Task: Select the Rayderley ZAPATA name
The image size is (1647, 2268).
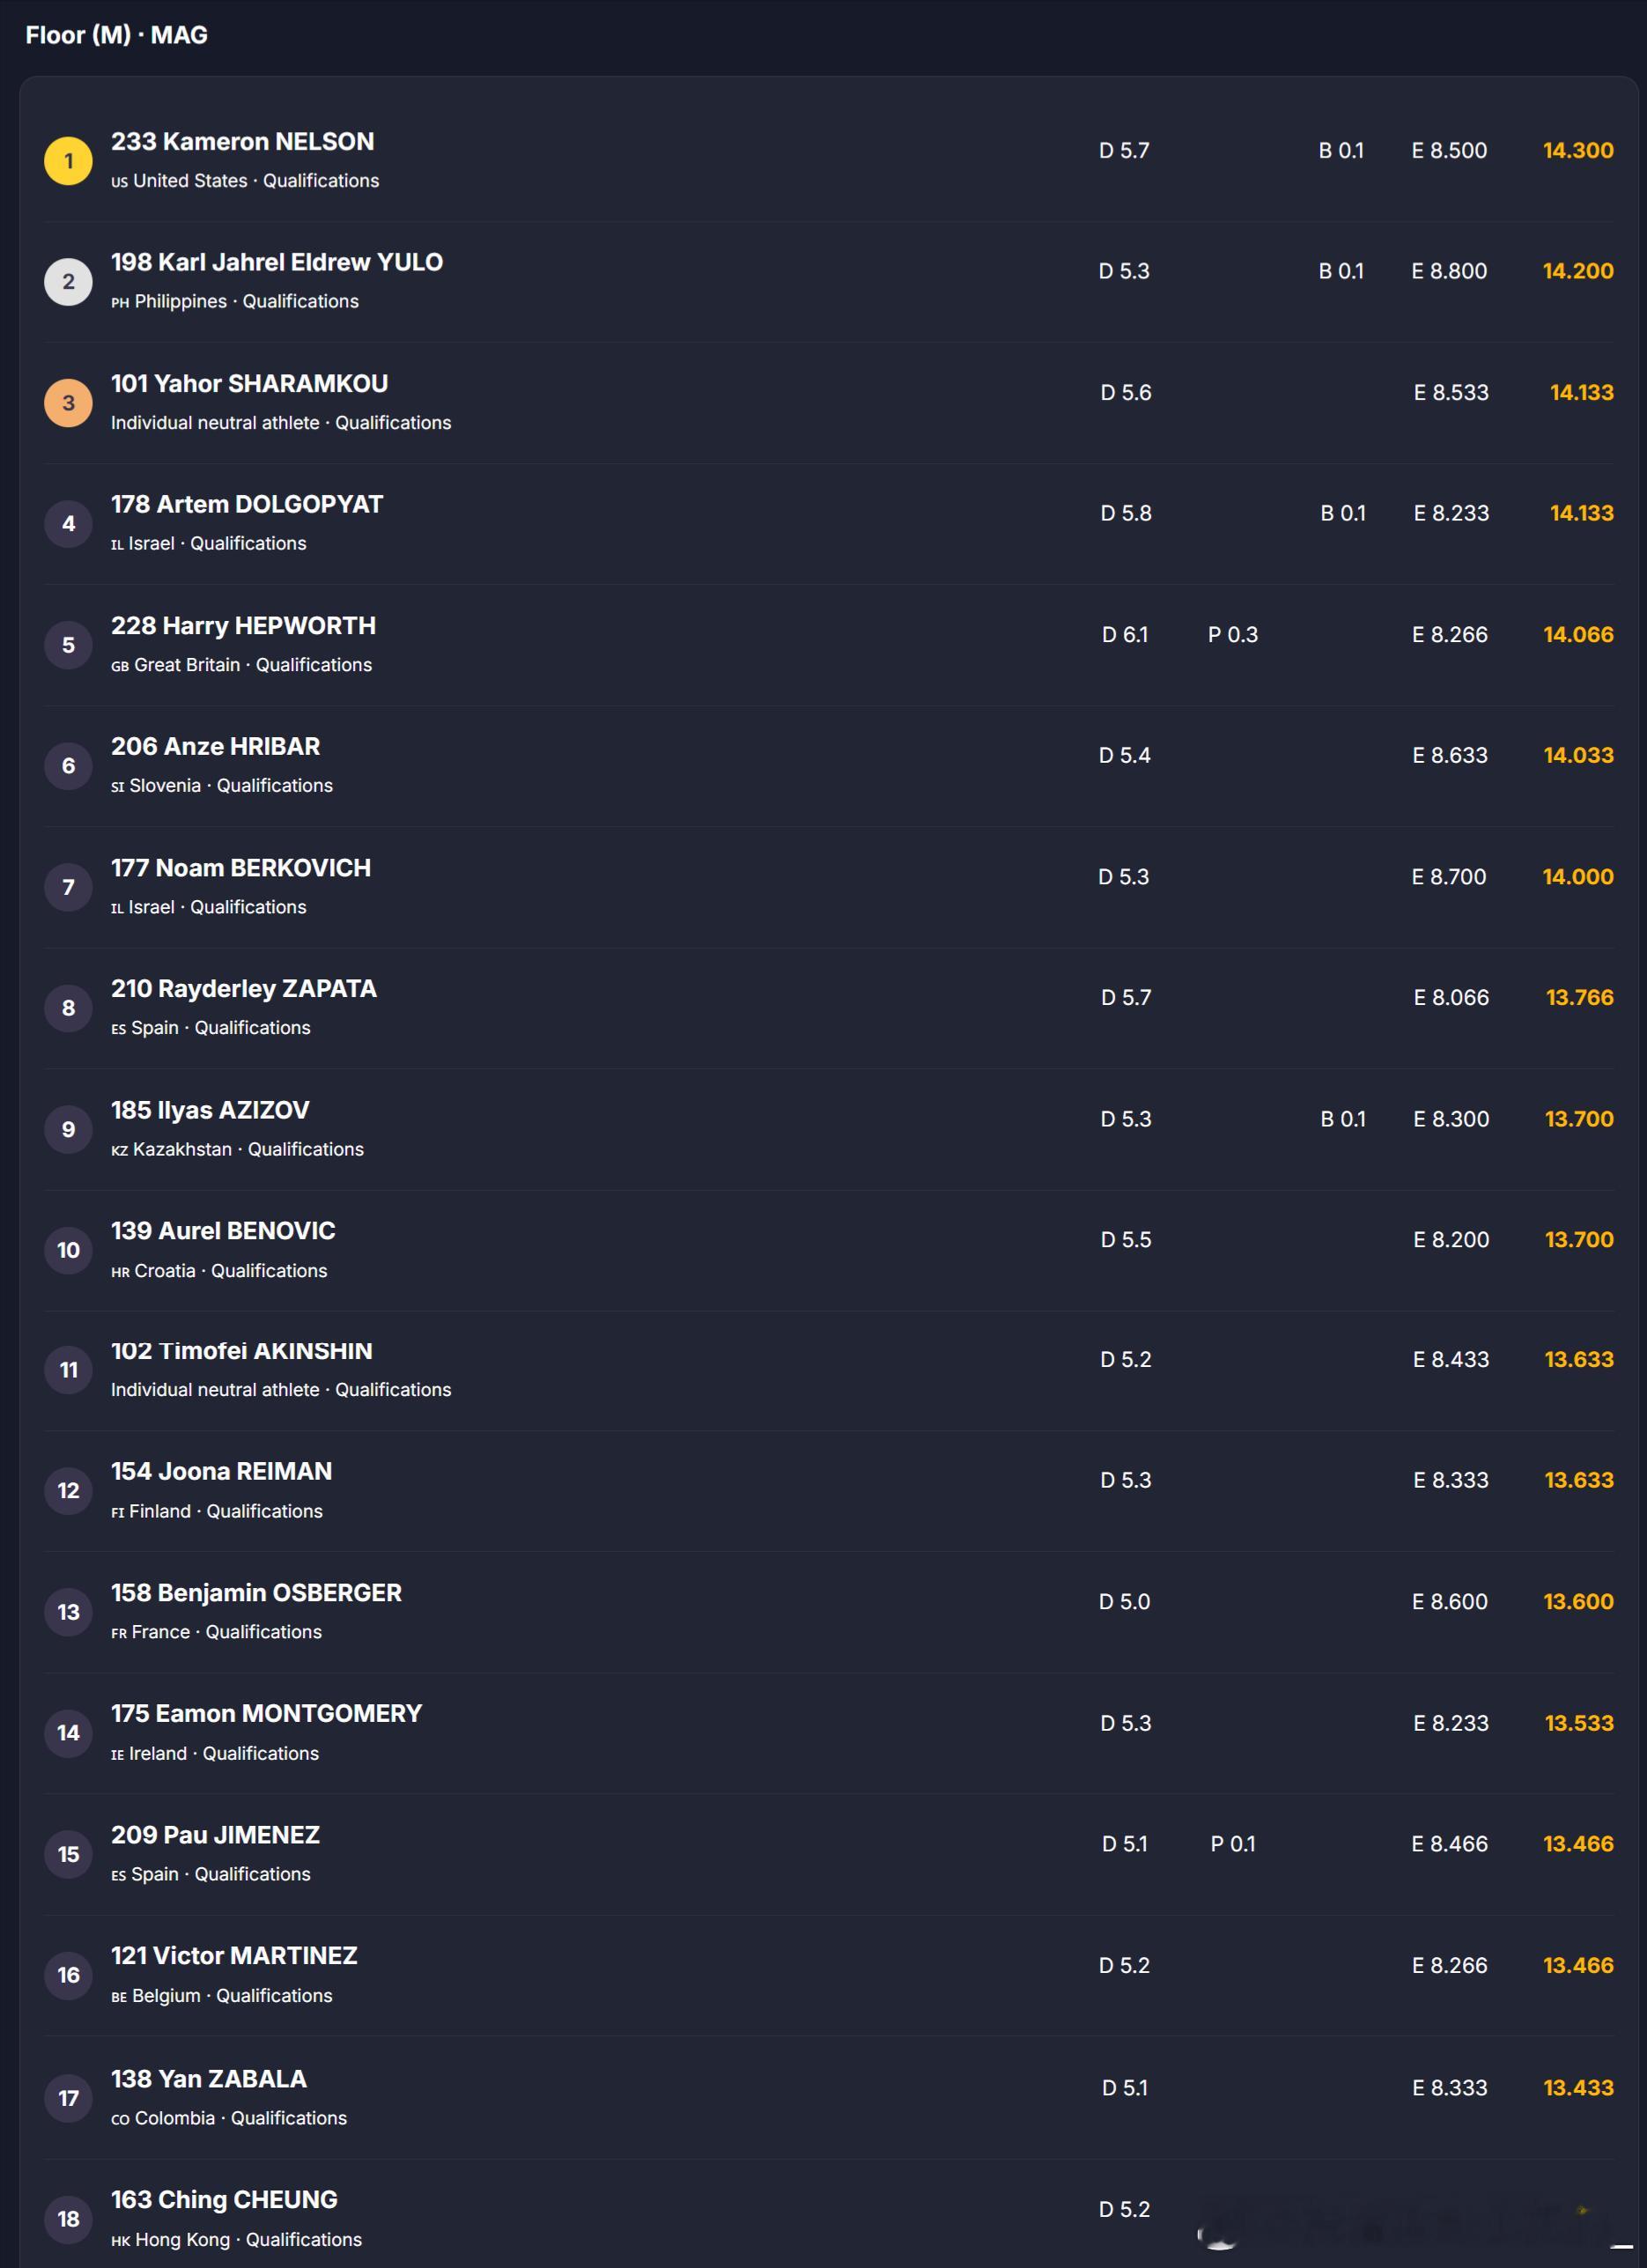Action: pyautogui.click(x=243, y=989)
